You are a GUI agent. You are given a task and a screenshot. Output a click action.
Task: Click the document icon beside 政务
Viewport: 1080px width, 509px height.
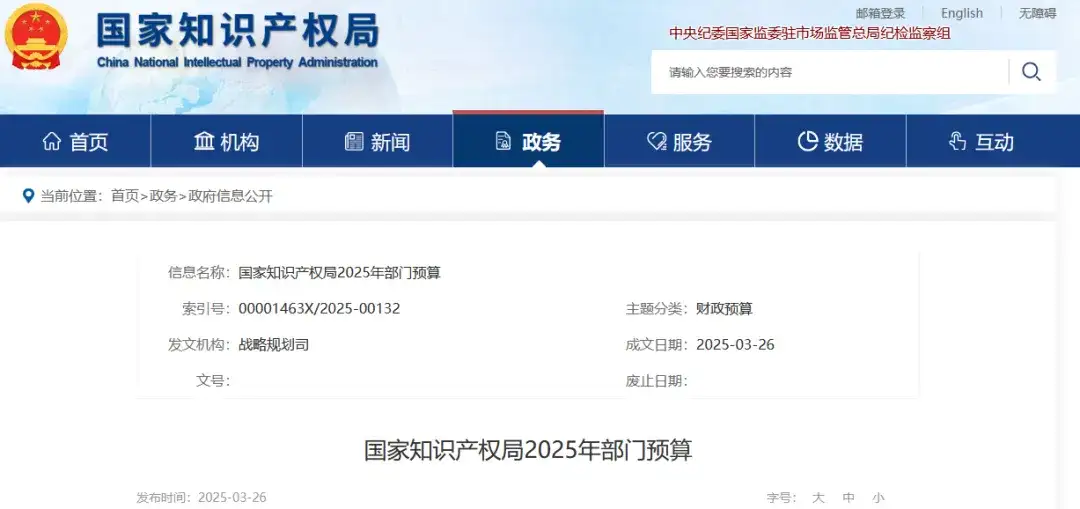[503, 142]
